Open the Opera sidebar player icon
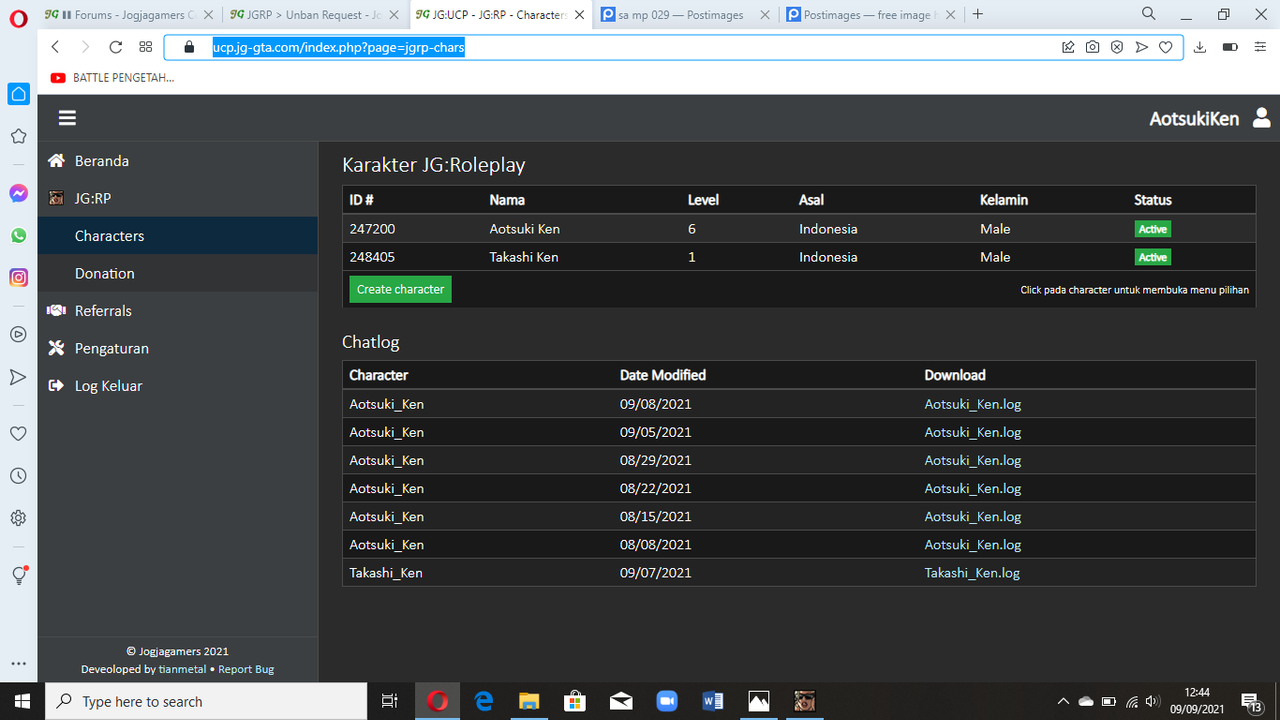Image resolution: width=1280 pixels, height=720 pixels. pyautogui.click(x=18, y=335)
